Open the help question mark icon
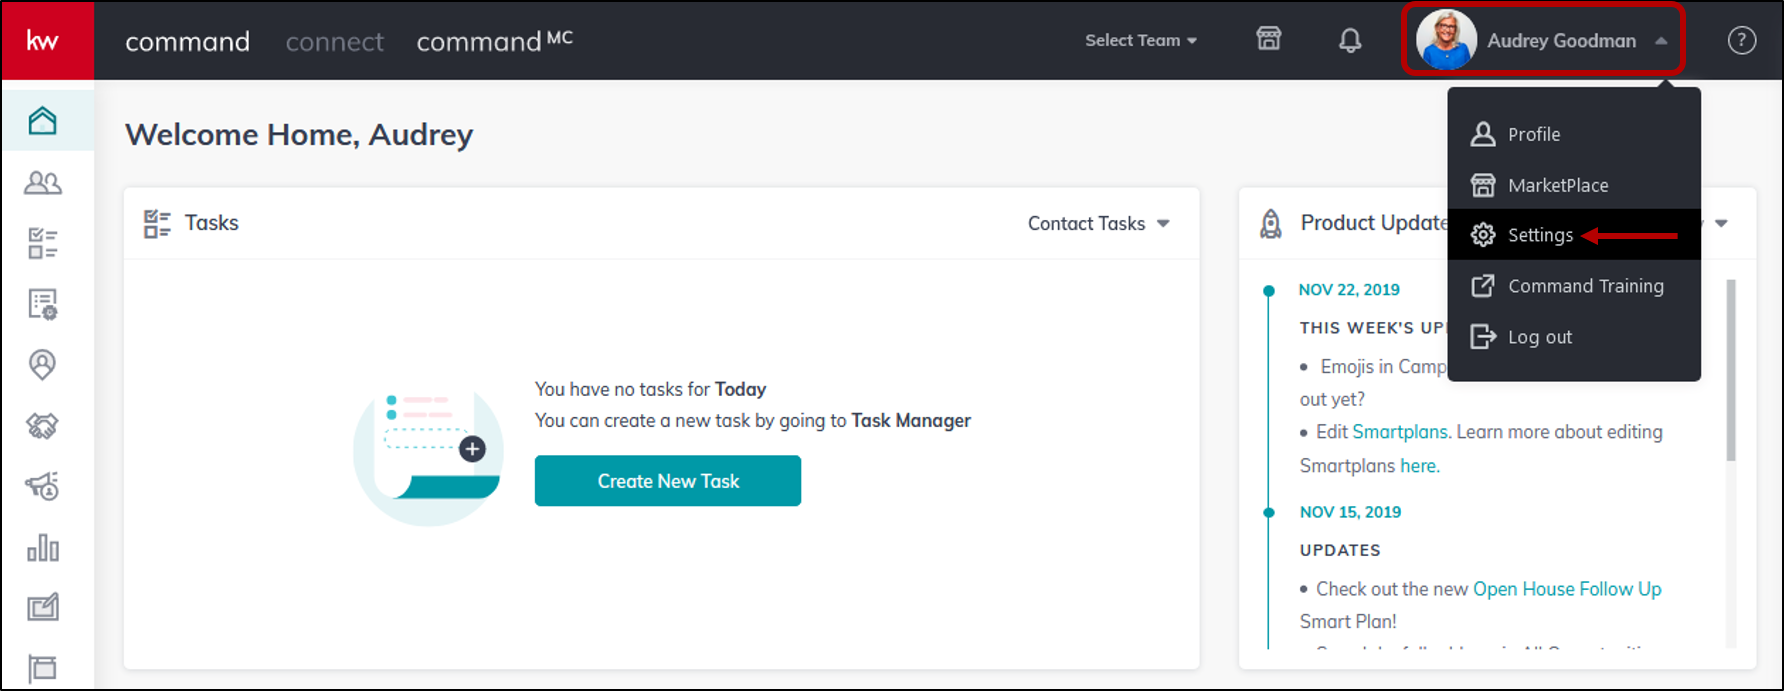 click(x=1741, y=40)
